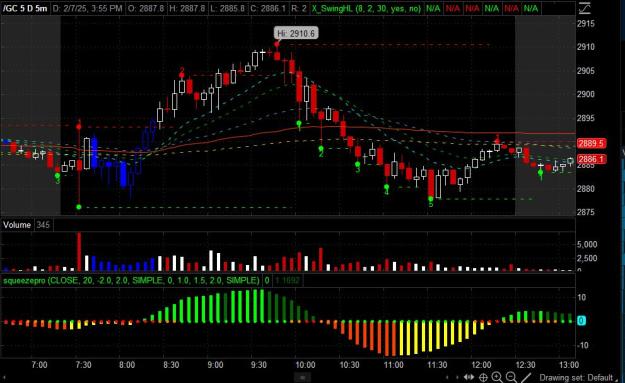Click the Volume study label
Image resolution: width=625 pixels, height=383 pixels.
(x=17, y=225)
